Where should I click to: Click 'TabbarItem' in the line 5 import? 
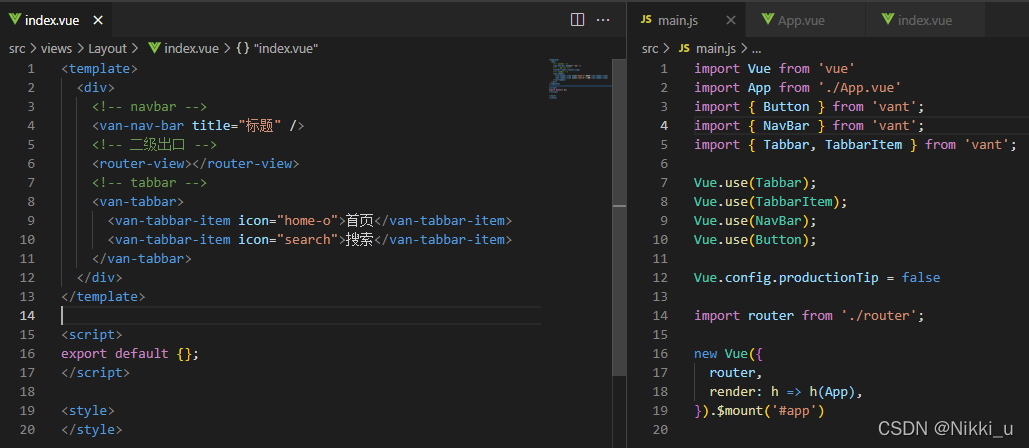pos(863,144)
